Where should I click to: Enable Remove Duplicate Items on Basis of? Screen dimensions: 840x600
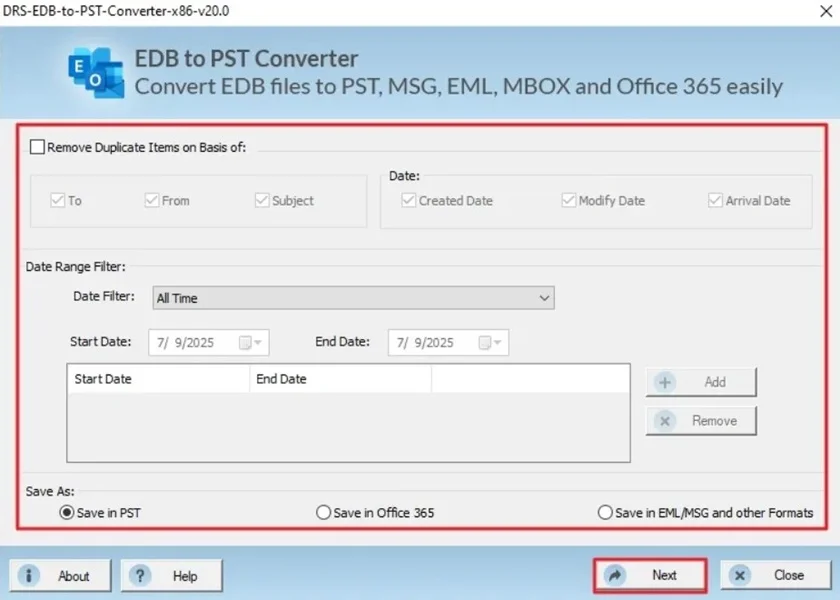(36, 146)
